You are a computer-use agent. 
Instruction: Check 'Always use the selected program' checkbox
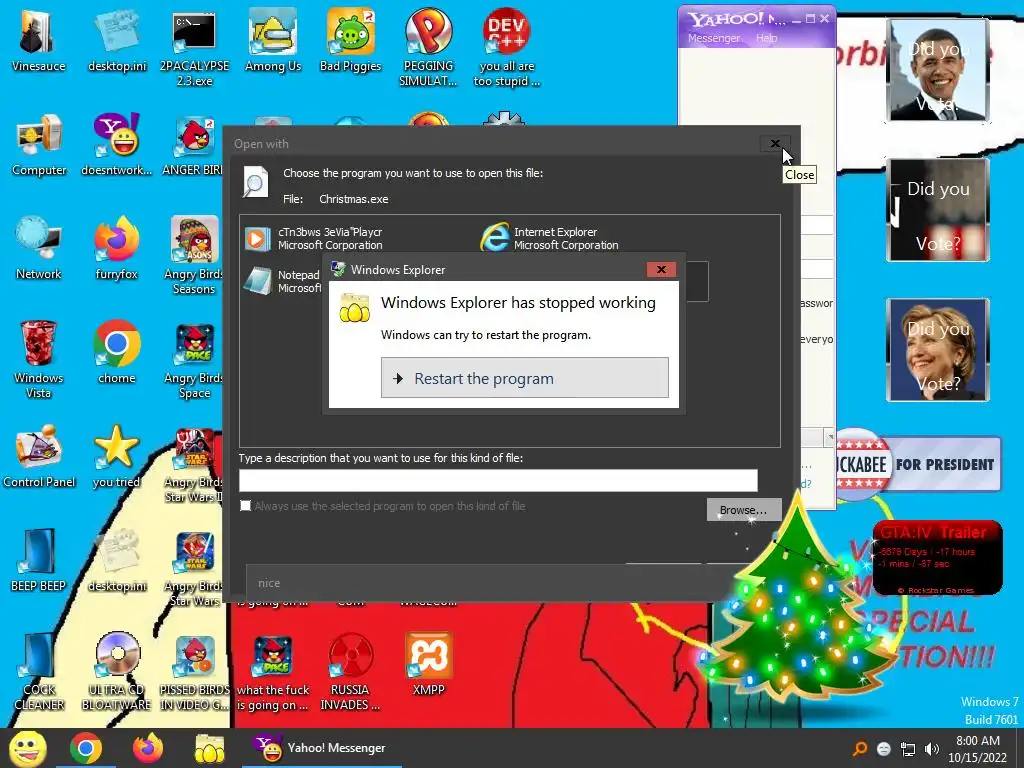[x=246, y=505]
